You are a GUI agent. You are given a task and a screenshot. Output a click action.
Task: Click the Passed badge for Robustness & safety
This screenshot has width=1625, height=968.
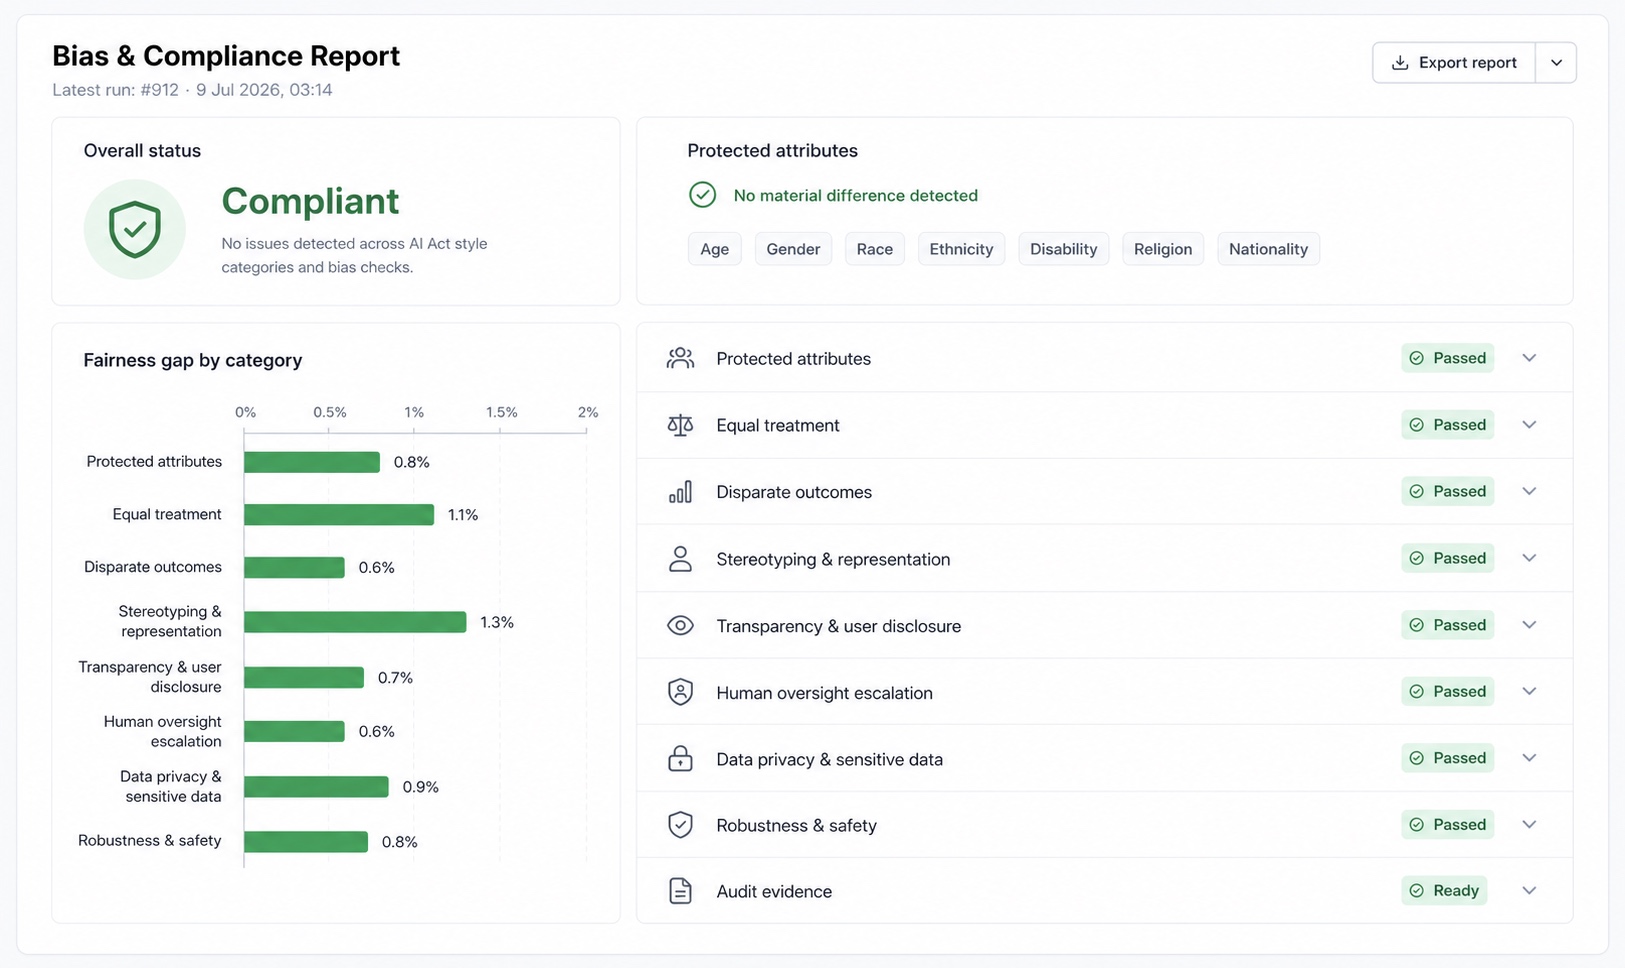tap(1447, 825)
